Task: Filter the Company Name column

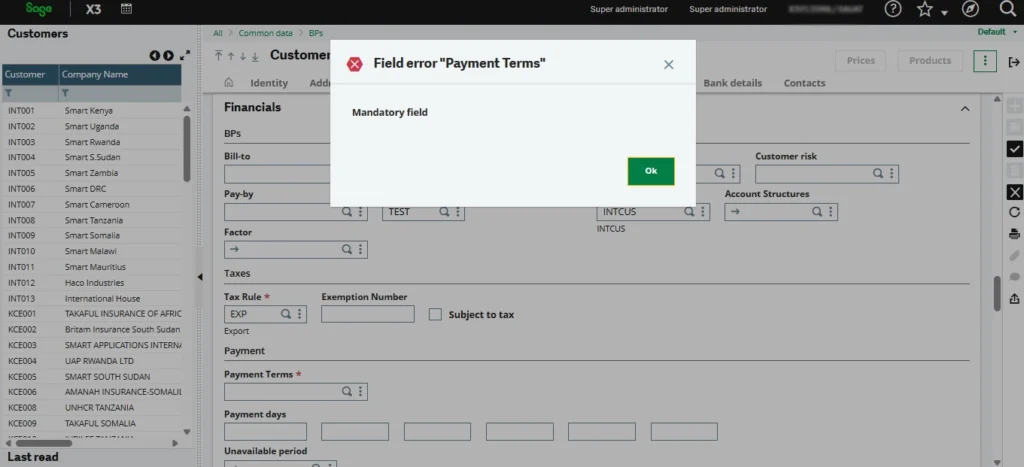Action: coord(66,94)
